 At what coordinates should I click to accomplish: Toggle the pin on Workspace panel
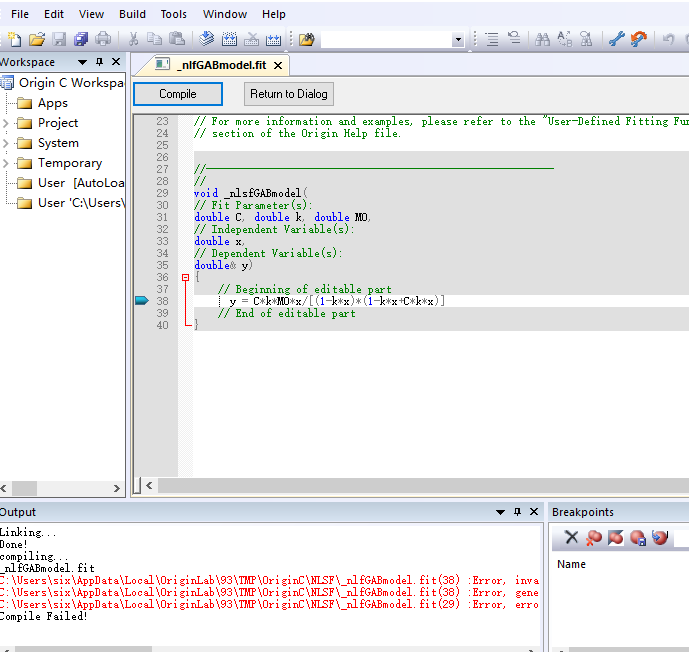pos(99,62)
